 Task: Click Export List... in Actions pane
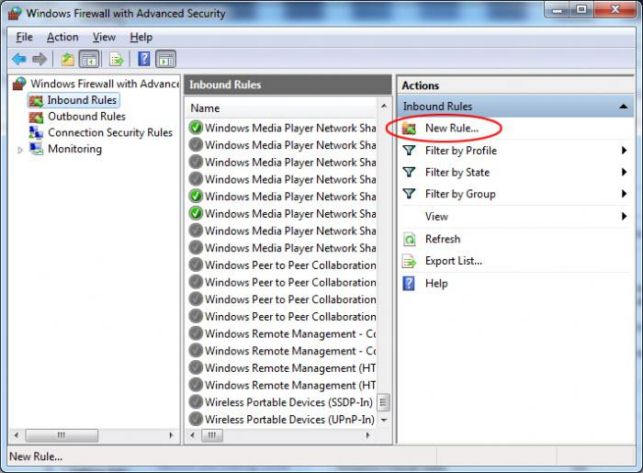pyautogui.click(x=454, y=261)
